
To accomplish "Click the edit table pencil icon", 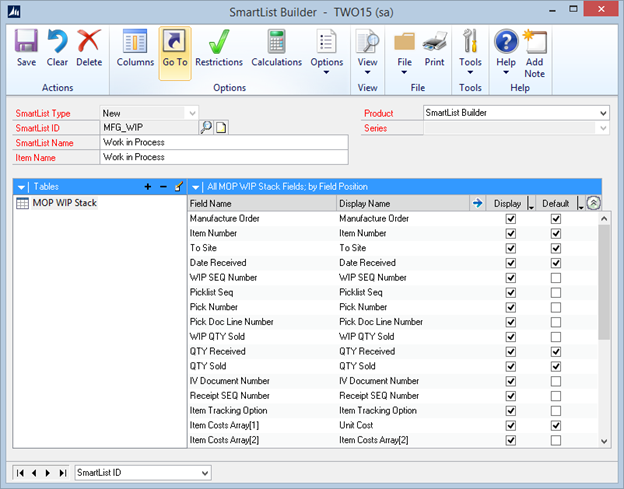I will point(179,187).
